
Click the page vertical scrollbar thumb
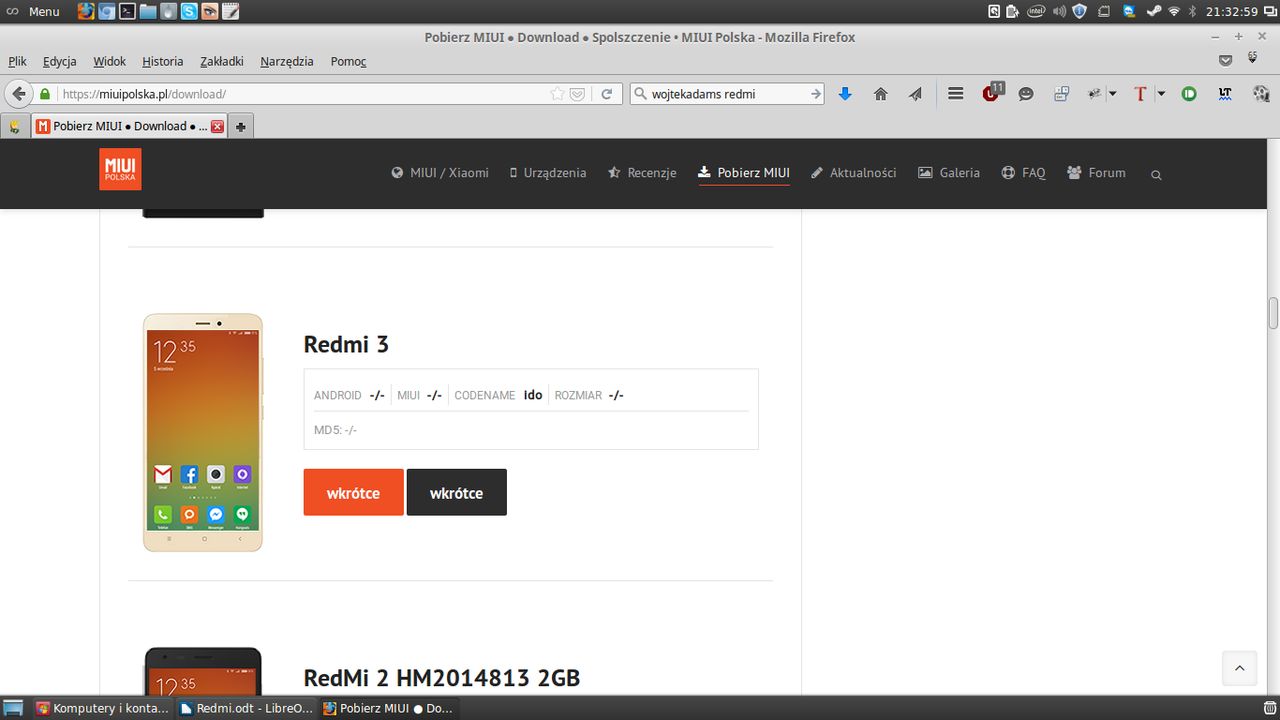coord(1273,313)
